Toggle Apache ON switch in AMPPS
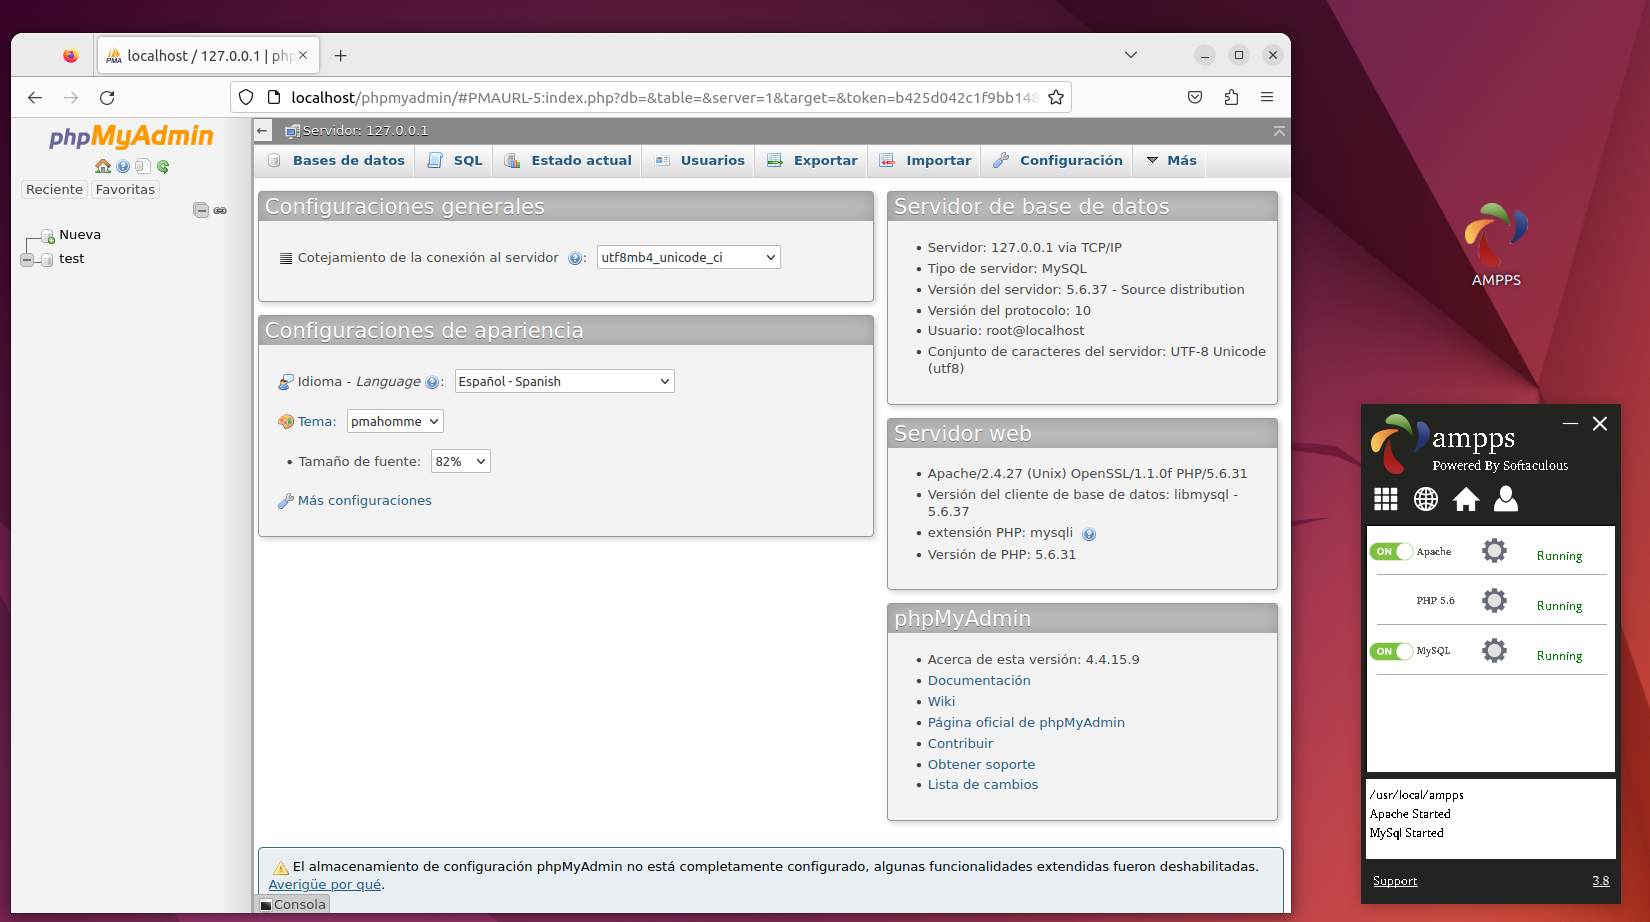 [1391, 551]
